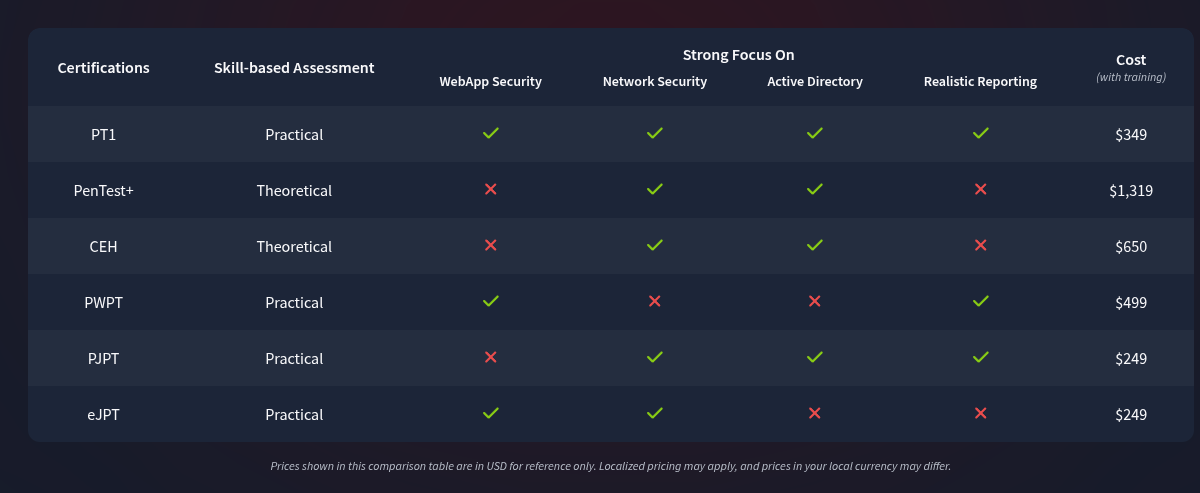Click PenTest+ Active Directory green checkmark
Image resolution: width=1200 pixels, height=493 pixels.
814,189
